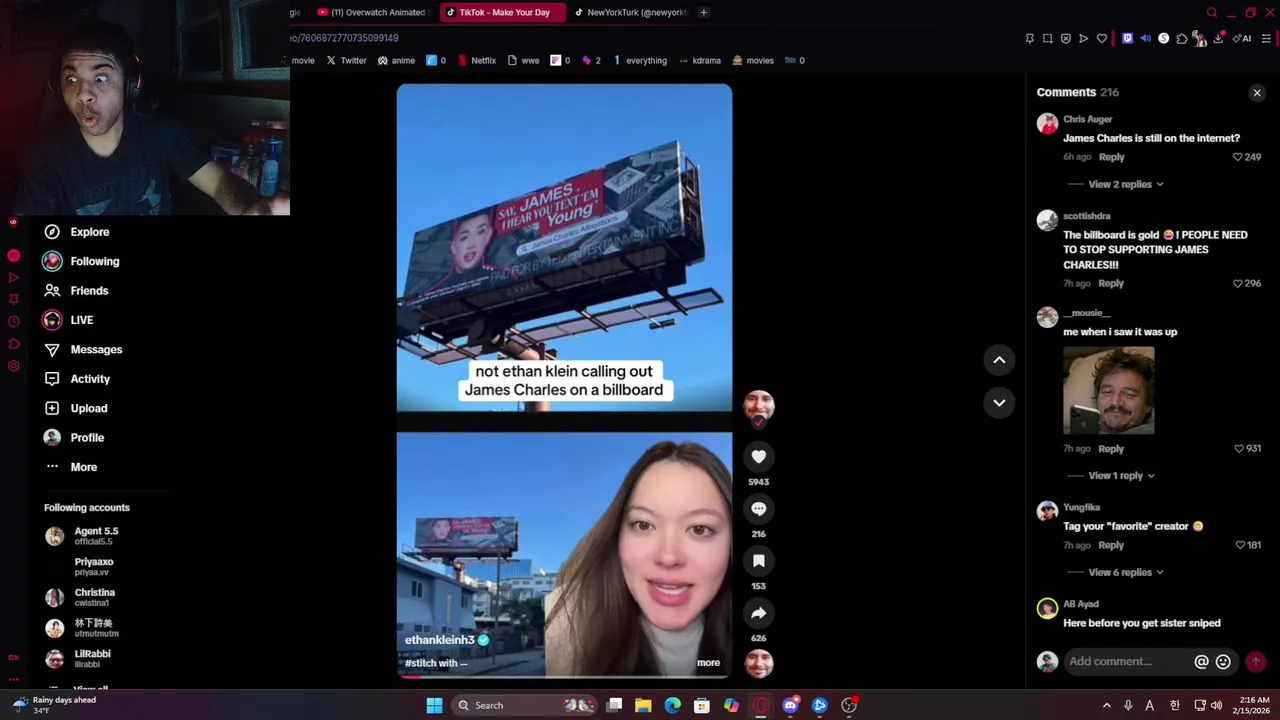Expand caption with 'more' link
The image size is (1280, 720).
(708, 662)
